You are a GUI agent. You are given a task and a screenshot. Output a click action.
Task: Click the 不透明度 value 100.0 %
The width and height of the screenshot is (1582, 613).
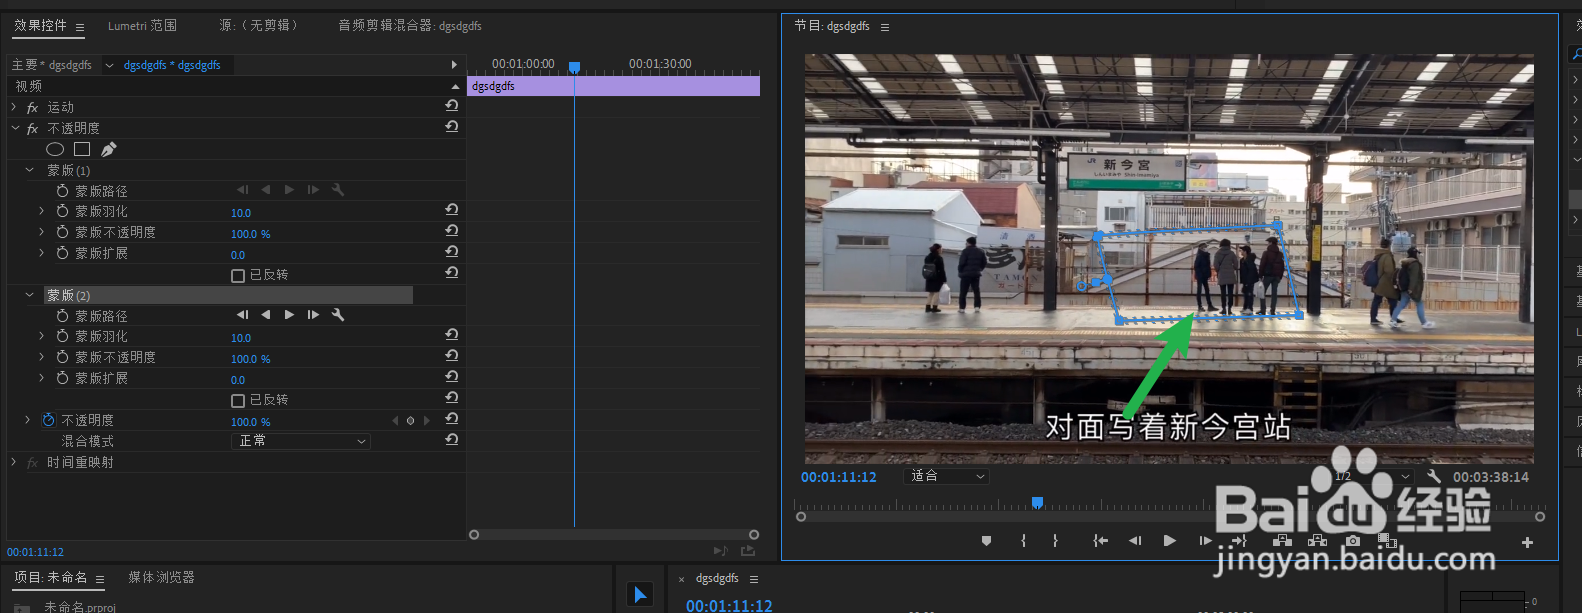[251, 422]
